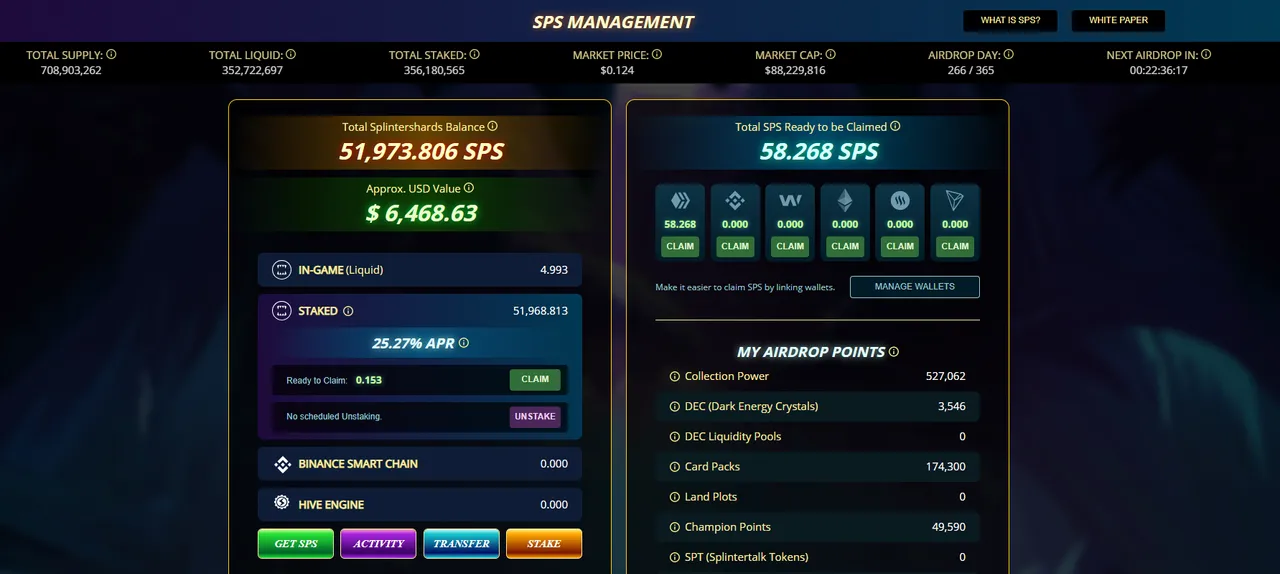The height and width of the screenshot is (574, 1280).
Task: Click the Tron wallet icon in claim row
Action: (x=955, y=200)
